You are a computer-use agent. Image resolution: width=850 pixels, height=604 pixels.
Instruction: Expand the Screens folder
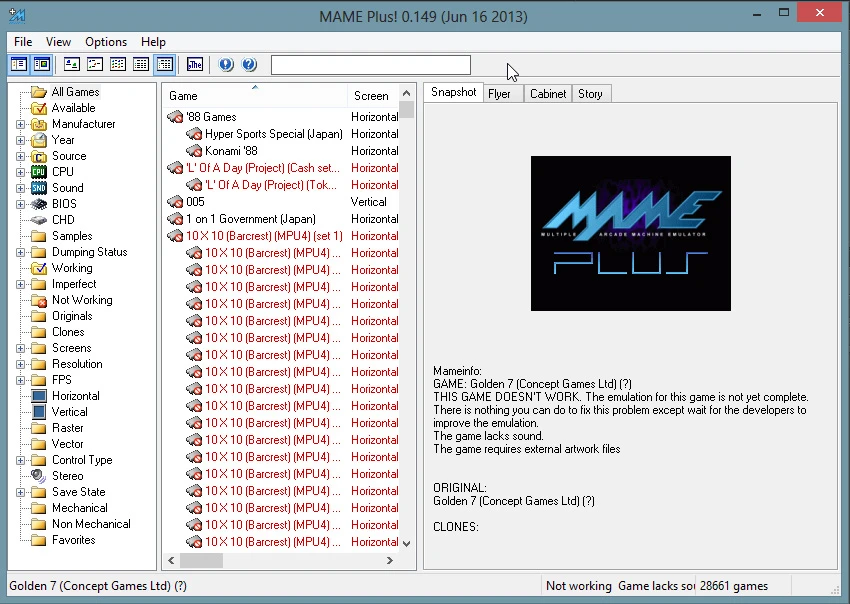coord(21,348)
